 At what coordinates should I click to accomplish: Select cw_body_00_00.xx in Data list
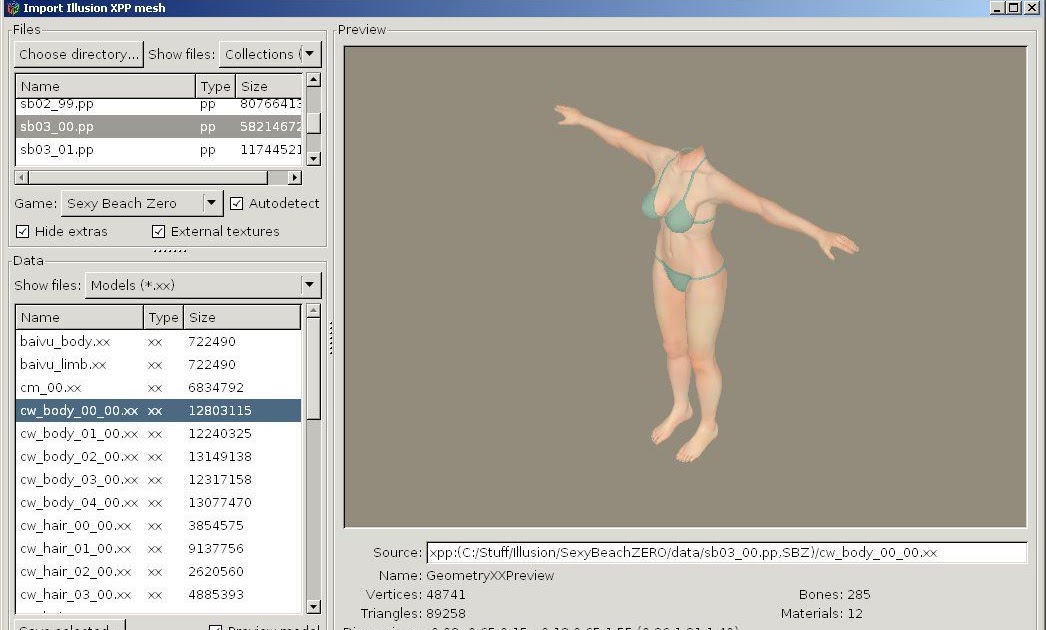158,410
